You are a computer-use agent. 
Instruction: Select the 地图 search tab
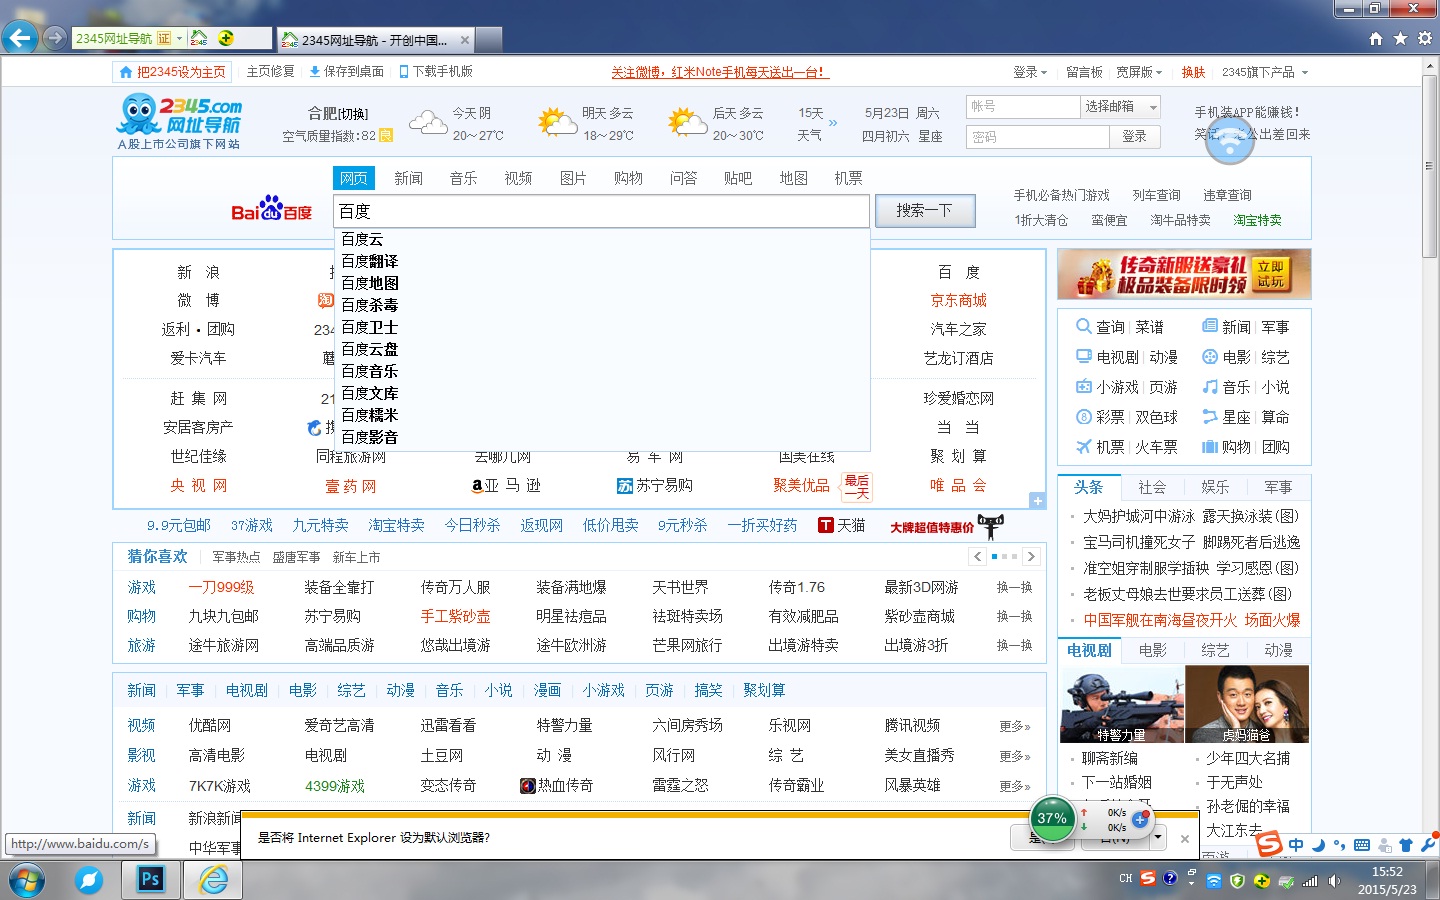[x=793, y=178]
